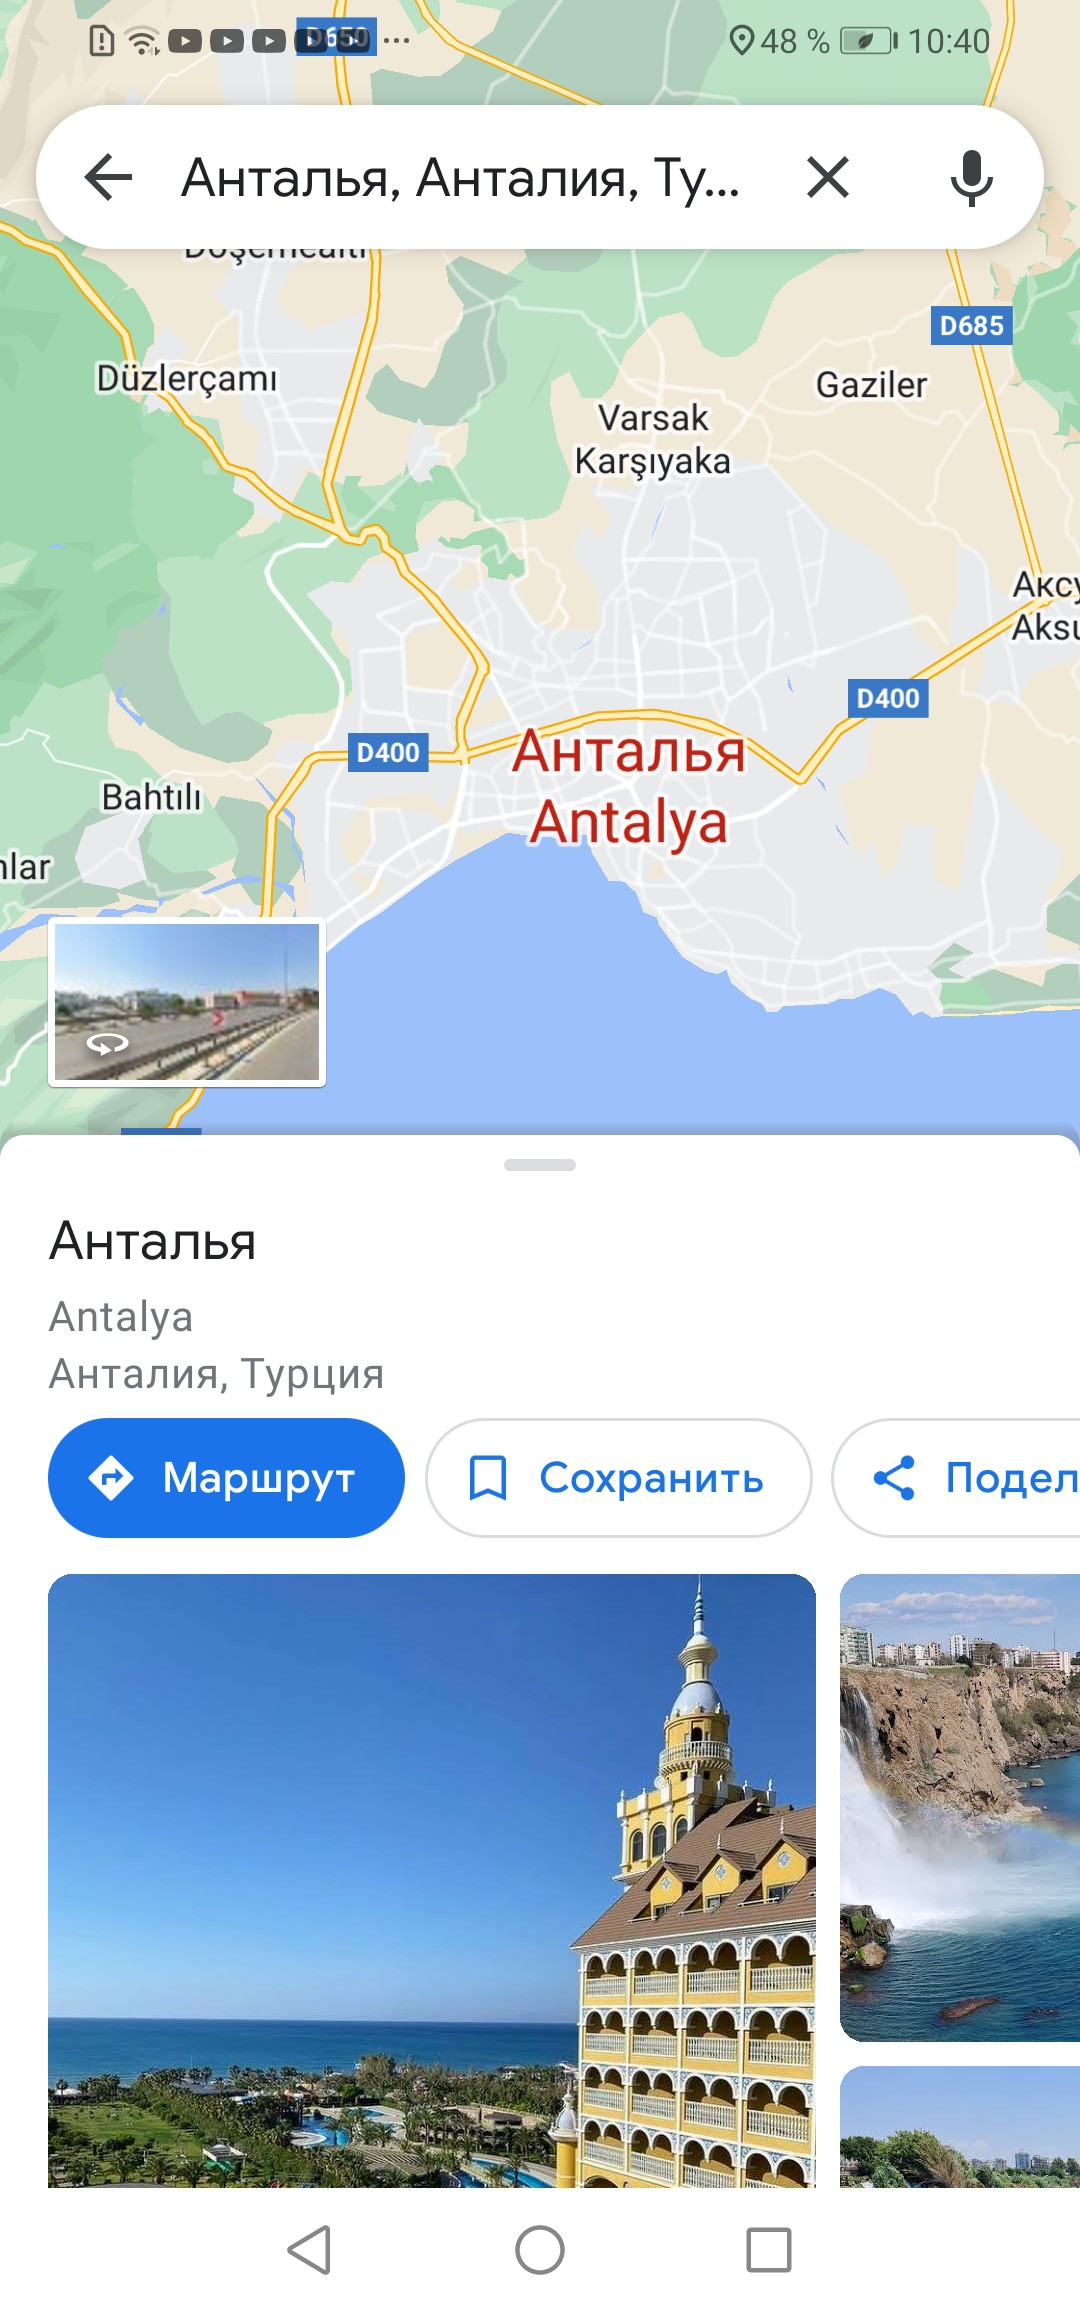
Task: Tap the back arrow in search bar
Action: click(109, 178)
